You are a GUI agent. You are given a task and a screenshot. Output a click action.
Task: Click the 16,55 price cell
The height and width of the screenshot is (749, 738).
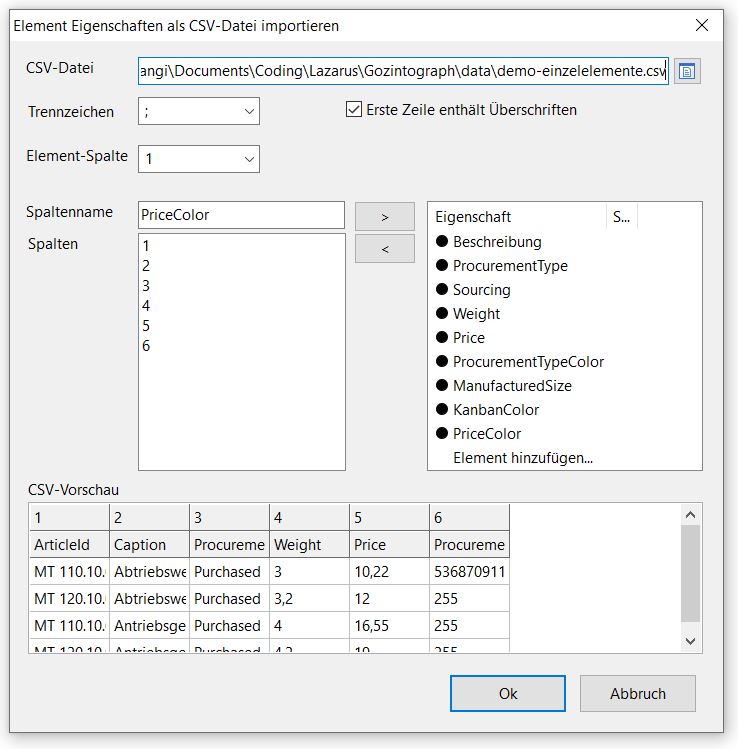pos(389,625)
